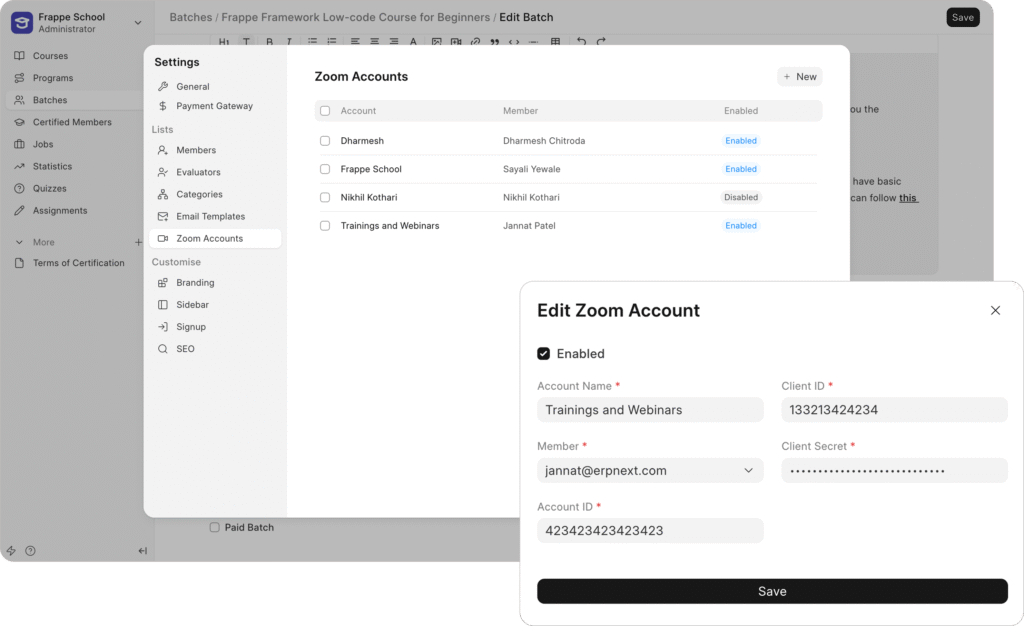
Task: Collapse the main sidebar with the arrow icon
Action: [142, 551]
